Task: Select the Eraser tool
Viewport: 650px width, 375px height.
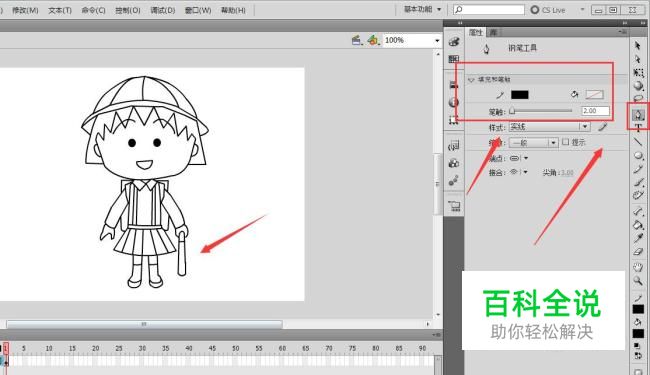Action: pos(638,252)
